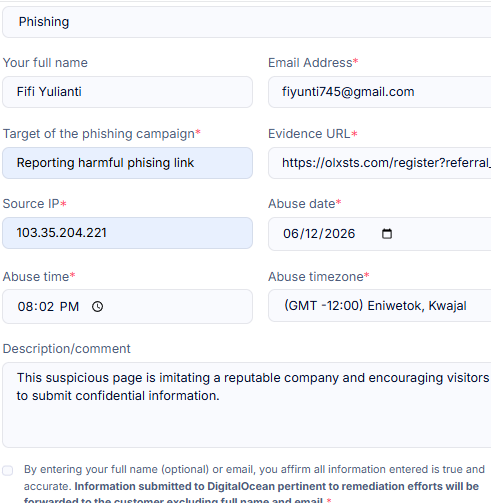Image resolution: width=491 pixels, height=503 pixels.
Task: Click the Description/comment text area
Action: pos(247,405)
